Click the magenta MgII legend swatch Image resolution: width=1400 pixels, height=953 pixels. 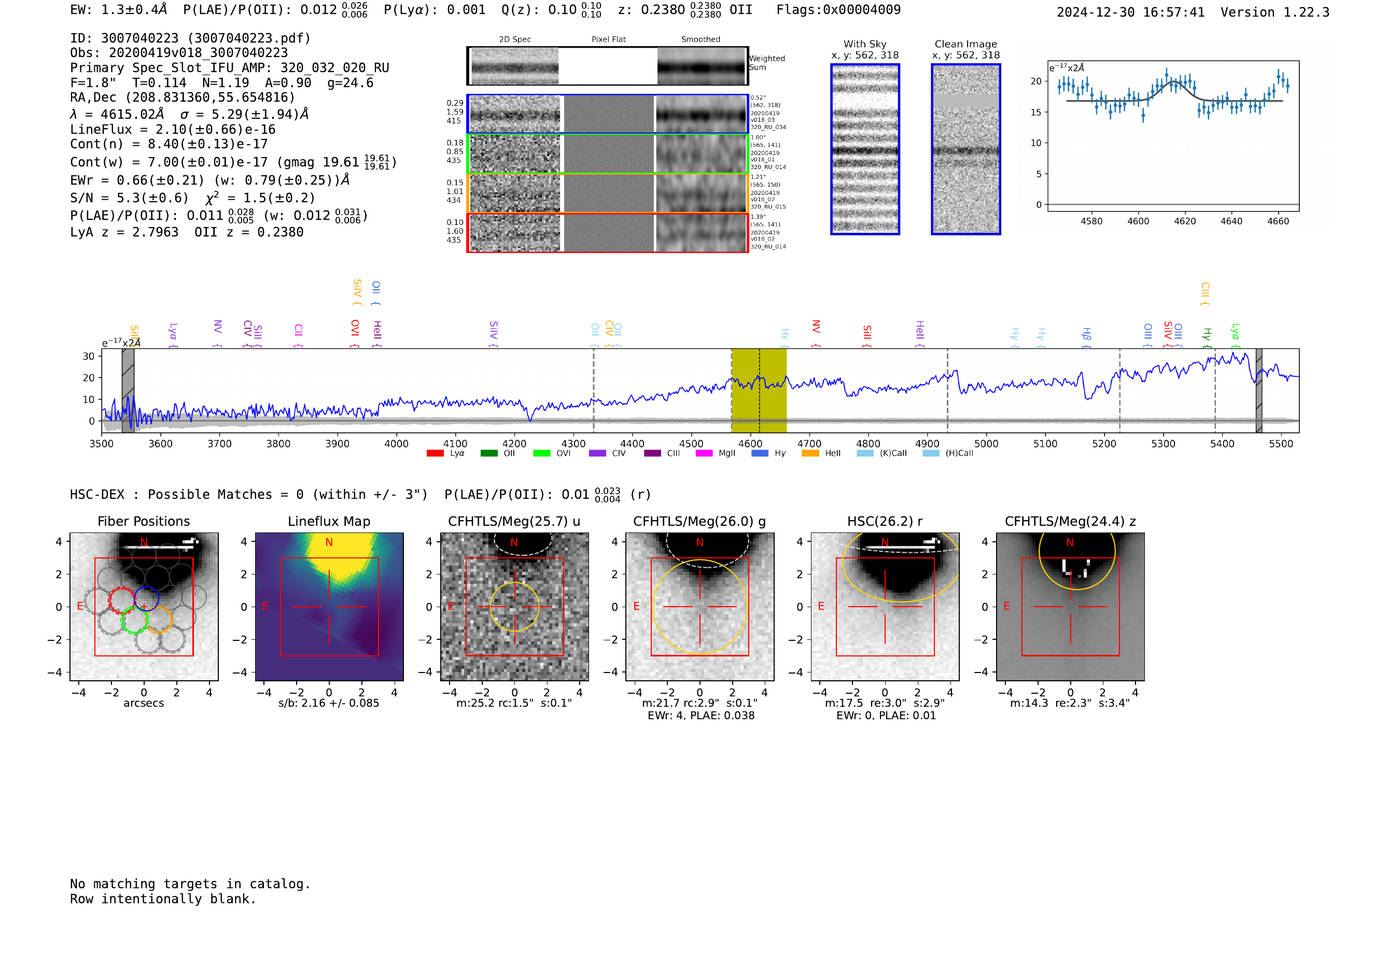pos(704,453)
